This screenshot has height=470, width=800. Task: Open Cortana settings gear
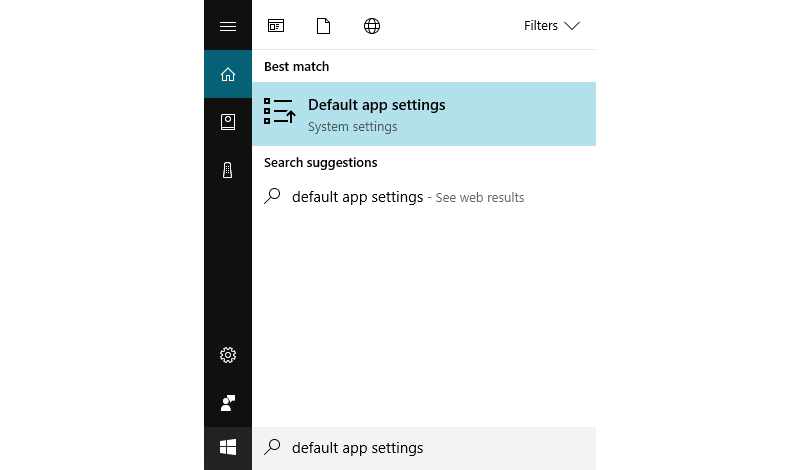pos(228,355)
